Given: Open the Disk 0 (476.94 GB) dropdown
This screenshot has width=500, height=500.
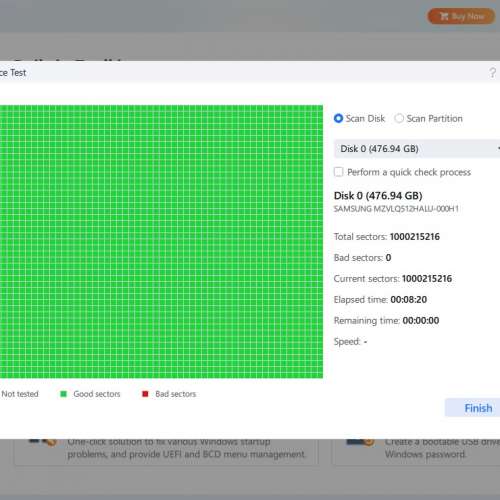Looking at the screenshot, I should (417, 149).
